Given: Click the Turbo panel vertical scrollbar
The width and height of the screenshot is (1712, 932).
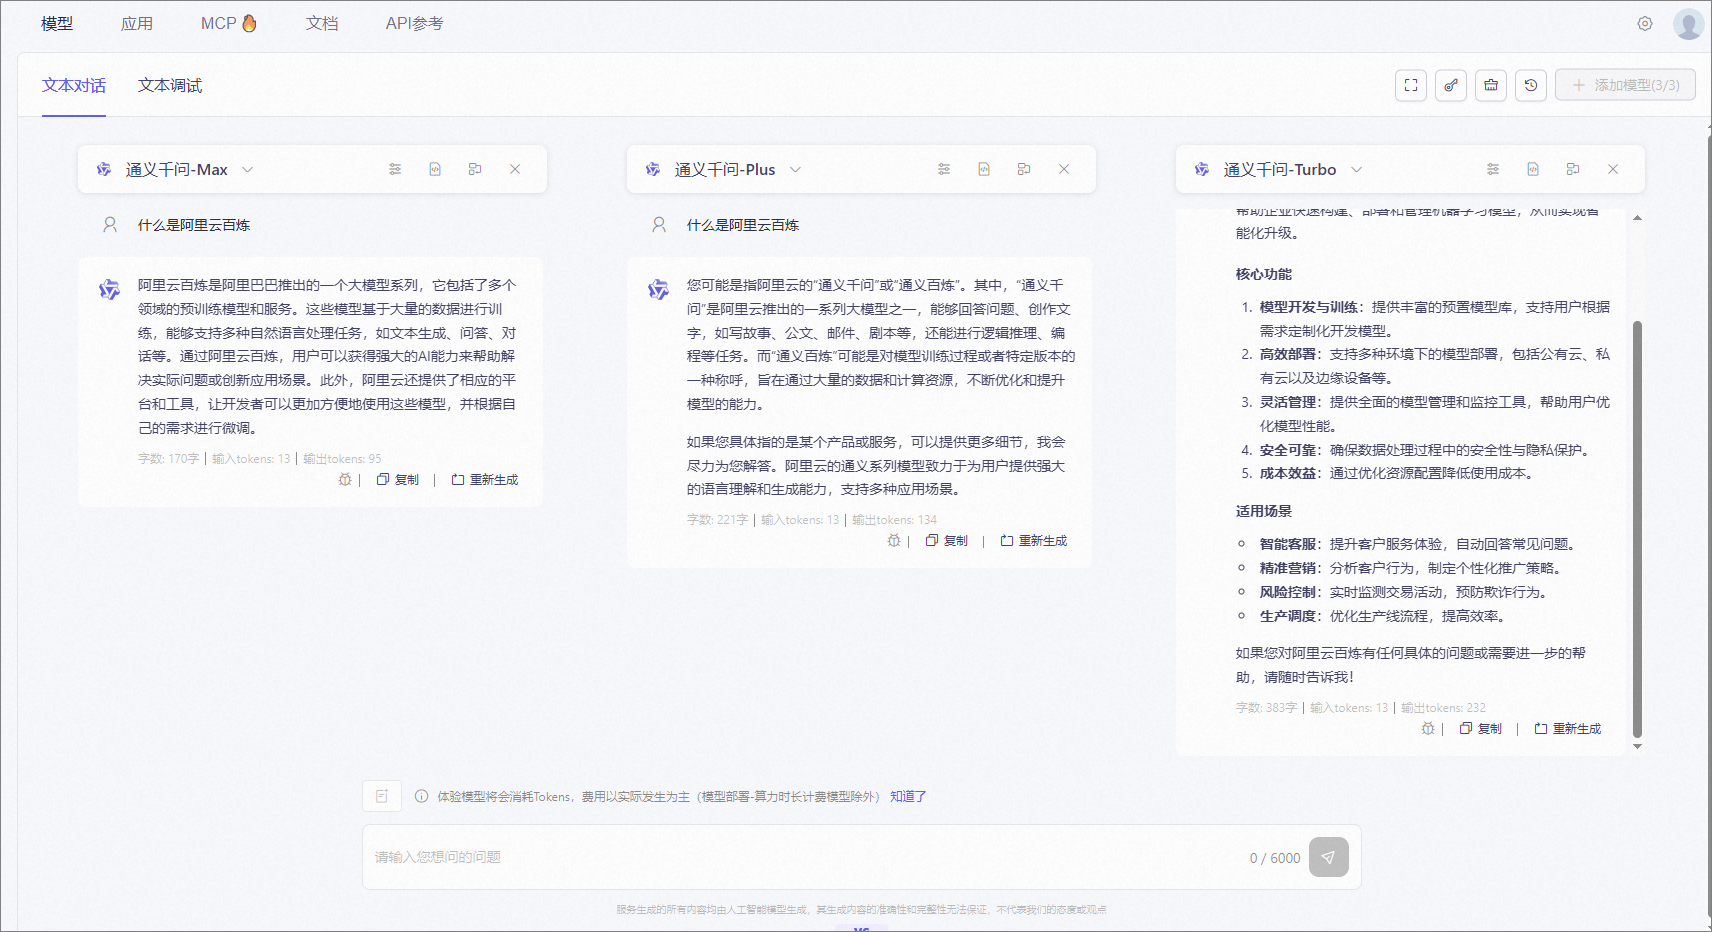Looking at the screenshot, I should coord(1637,529).
